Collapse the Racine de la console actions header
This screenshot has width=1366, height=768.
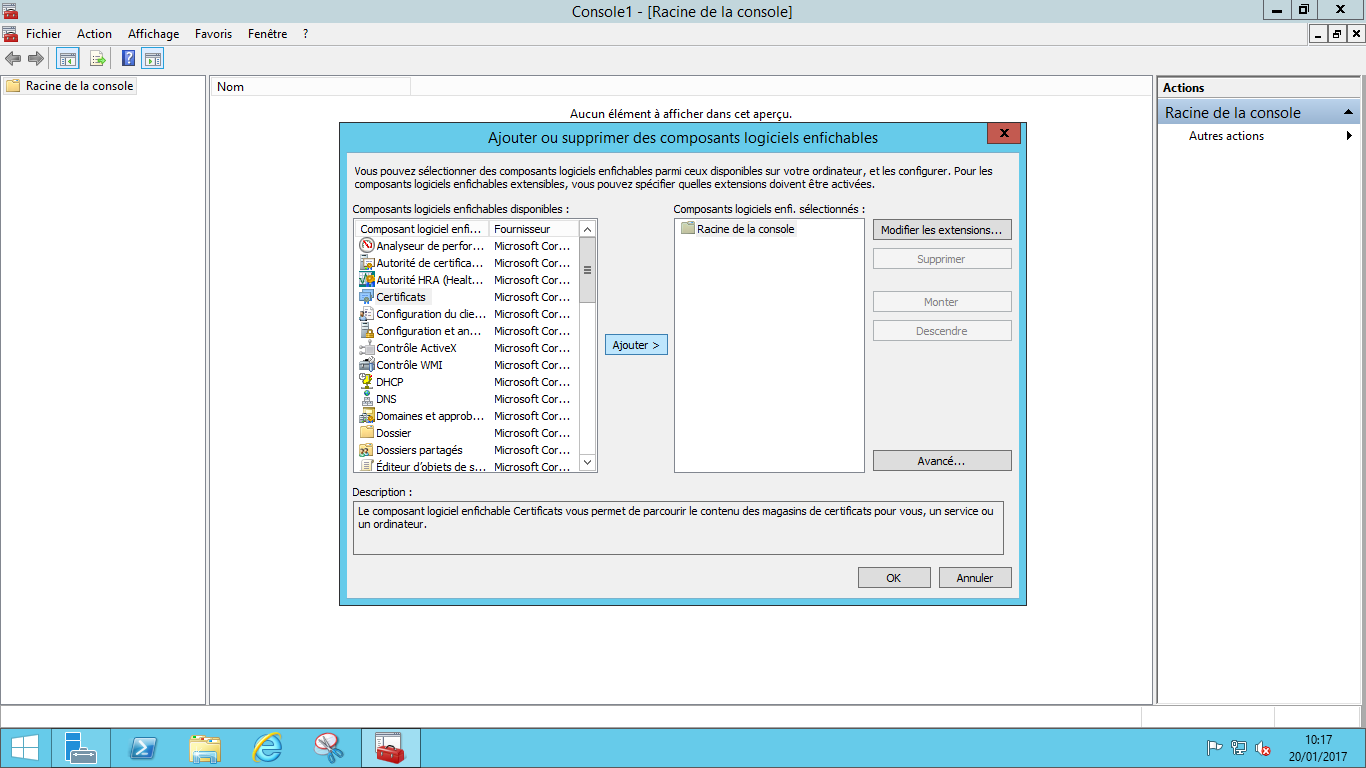[1348, 113]
